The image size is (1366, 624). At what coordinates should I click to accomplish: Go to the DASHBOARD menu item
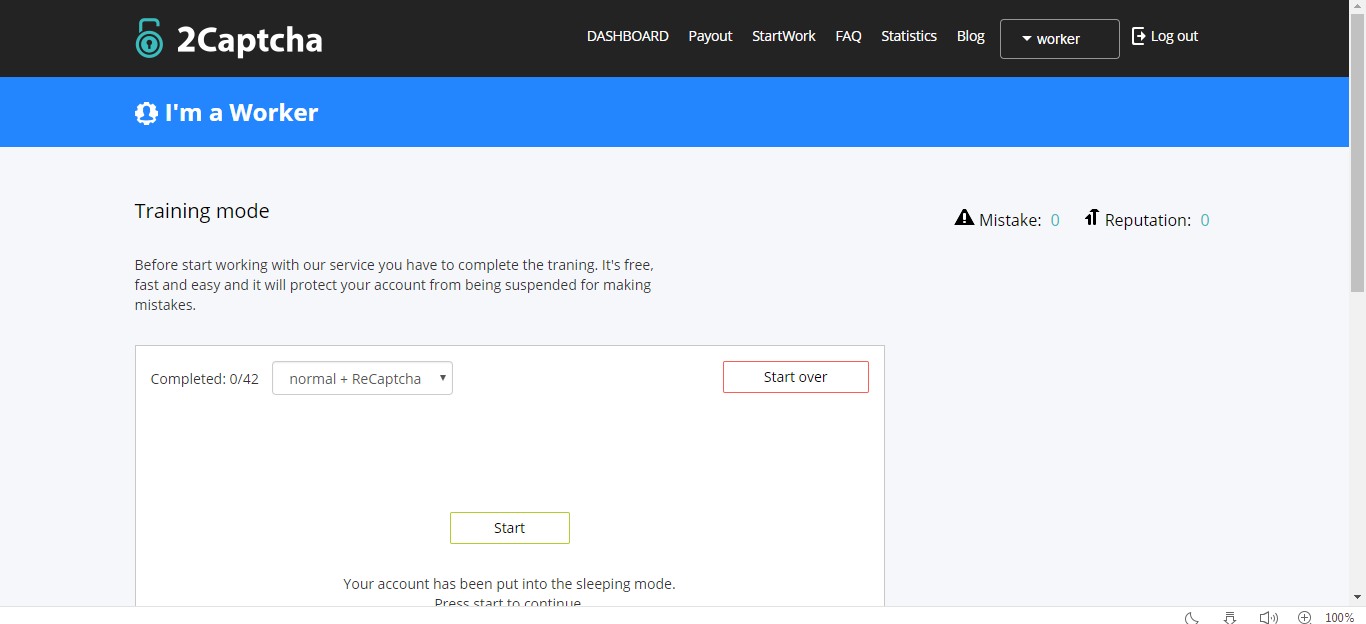[x=627, y=36]
